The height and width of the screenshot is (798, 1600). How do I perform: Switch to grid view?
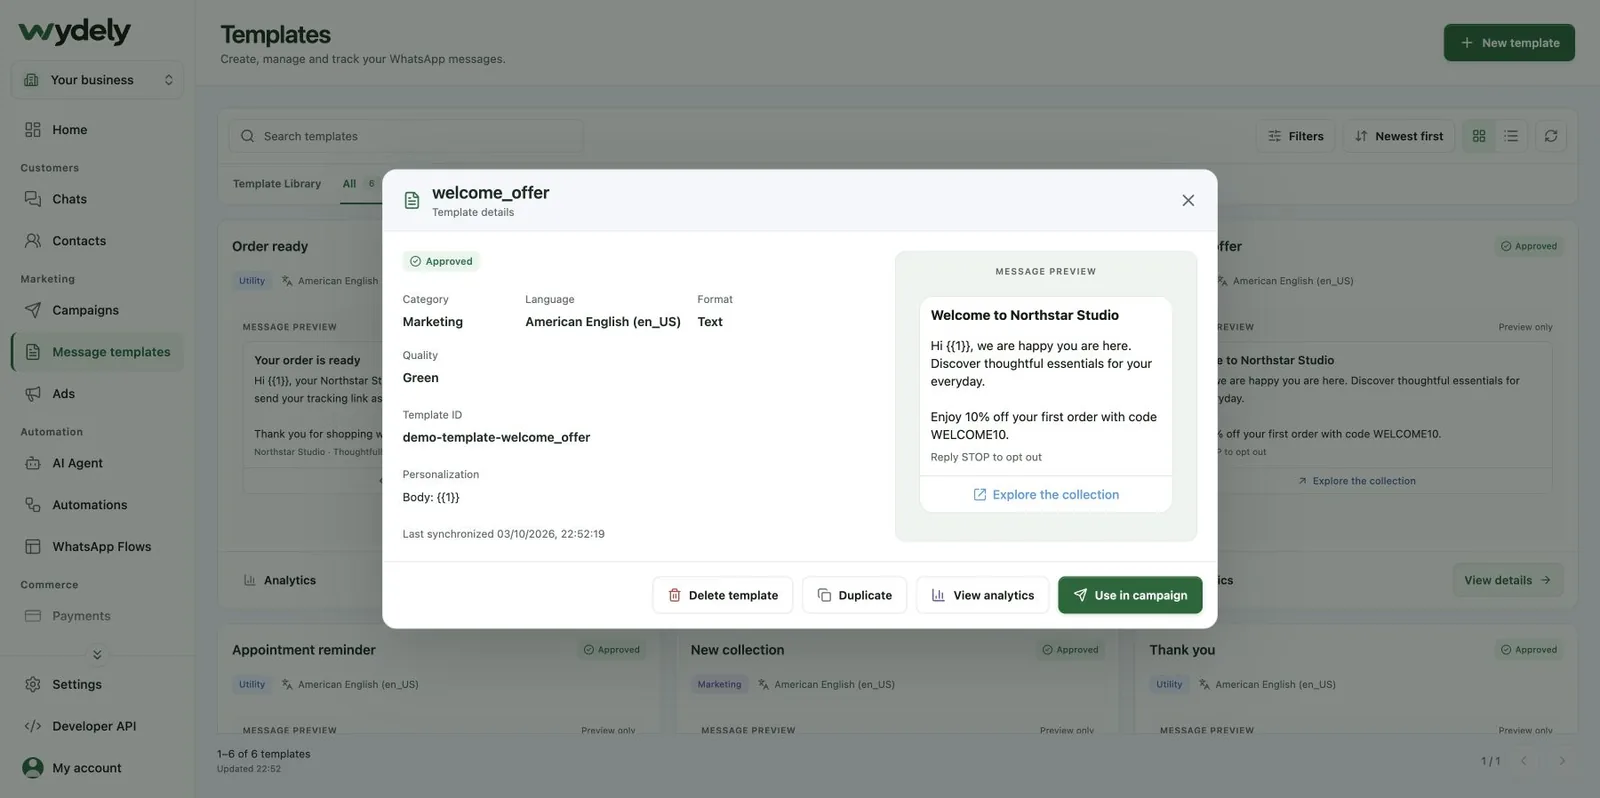coord(1479,136)
